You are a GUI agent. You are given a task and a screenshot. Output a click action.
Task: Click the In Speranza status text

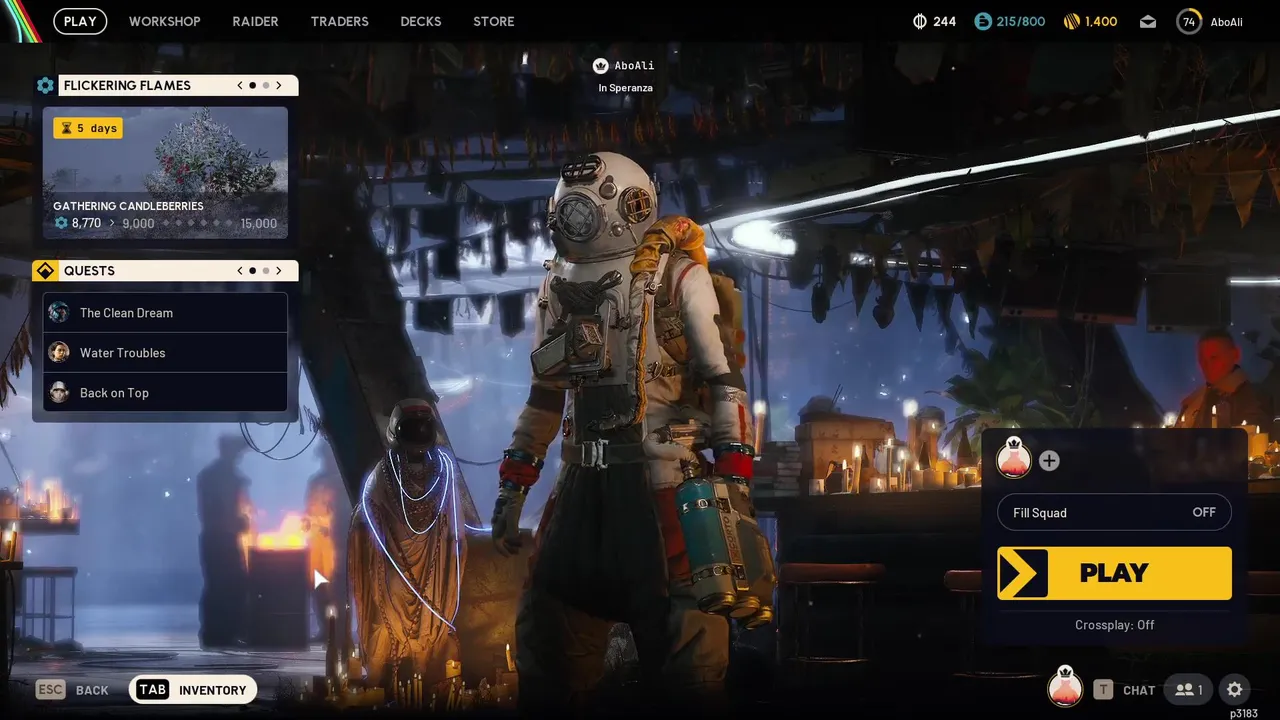626,88
